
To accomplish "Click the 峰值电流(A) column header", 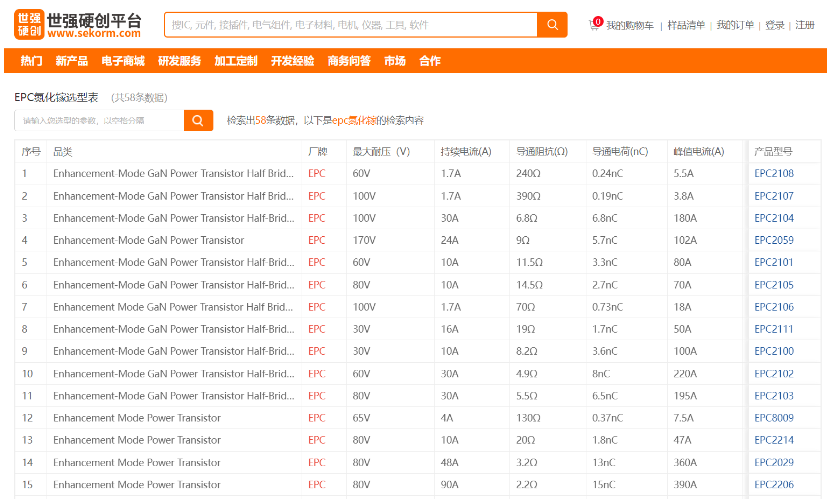I will coord(699,152).
